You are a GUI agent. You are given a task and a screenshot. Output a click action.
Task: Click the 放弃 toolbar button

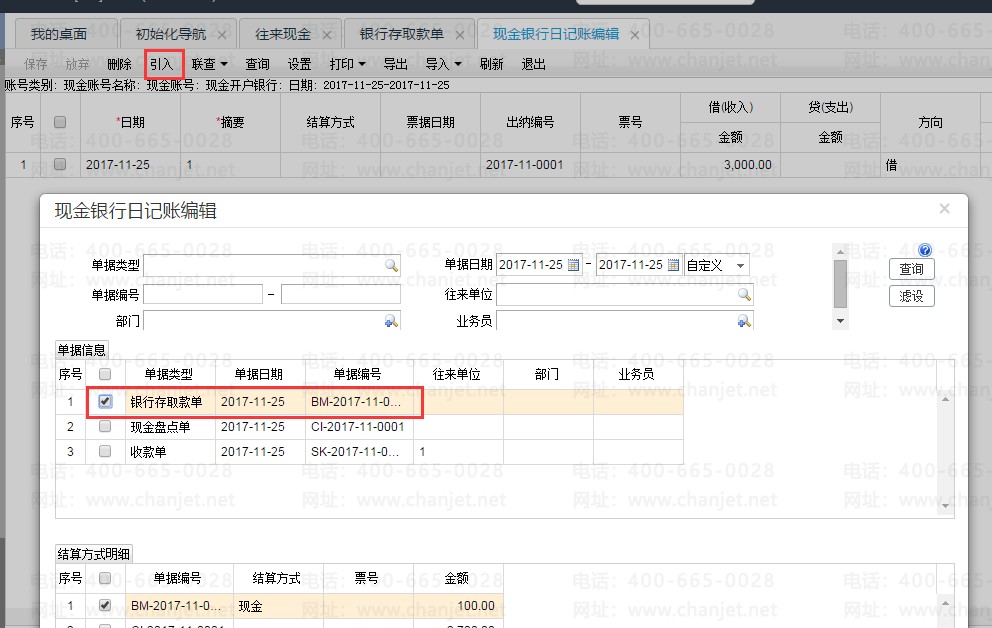tap(77, 64)
